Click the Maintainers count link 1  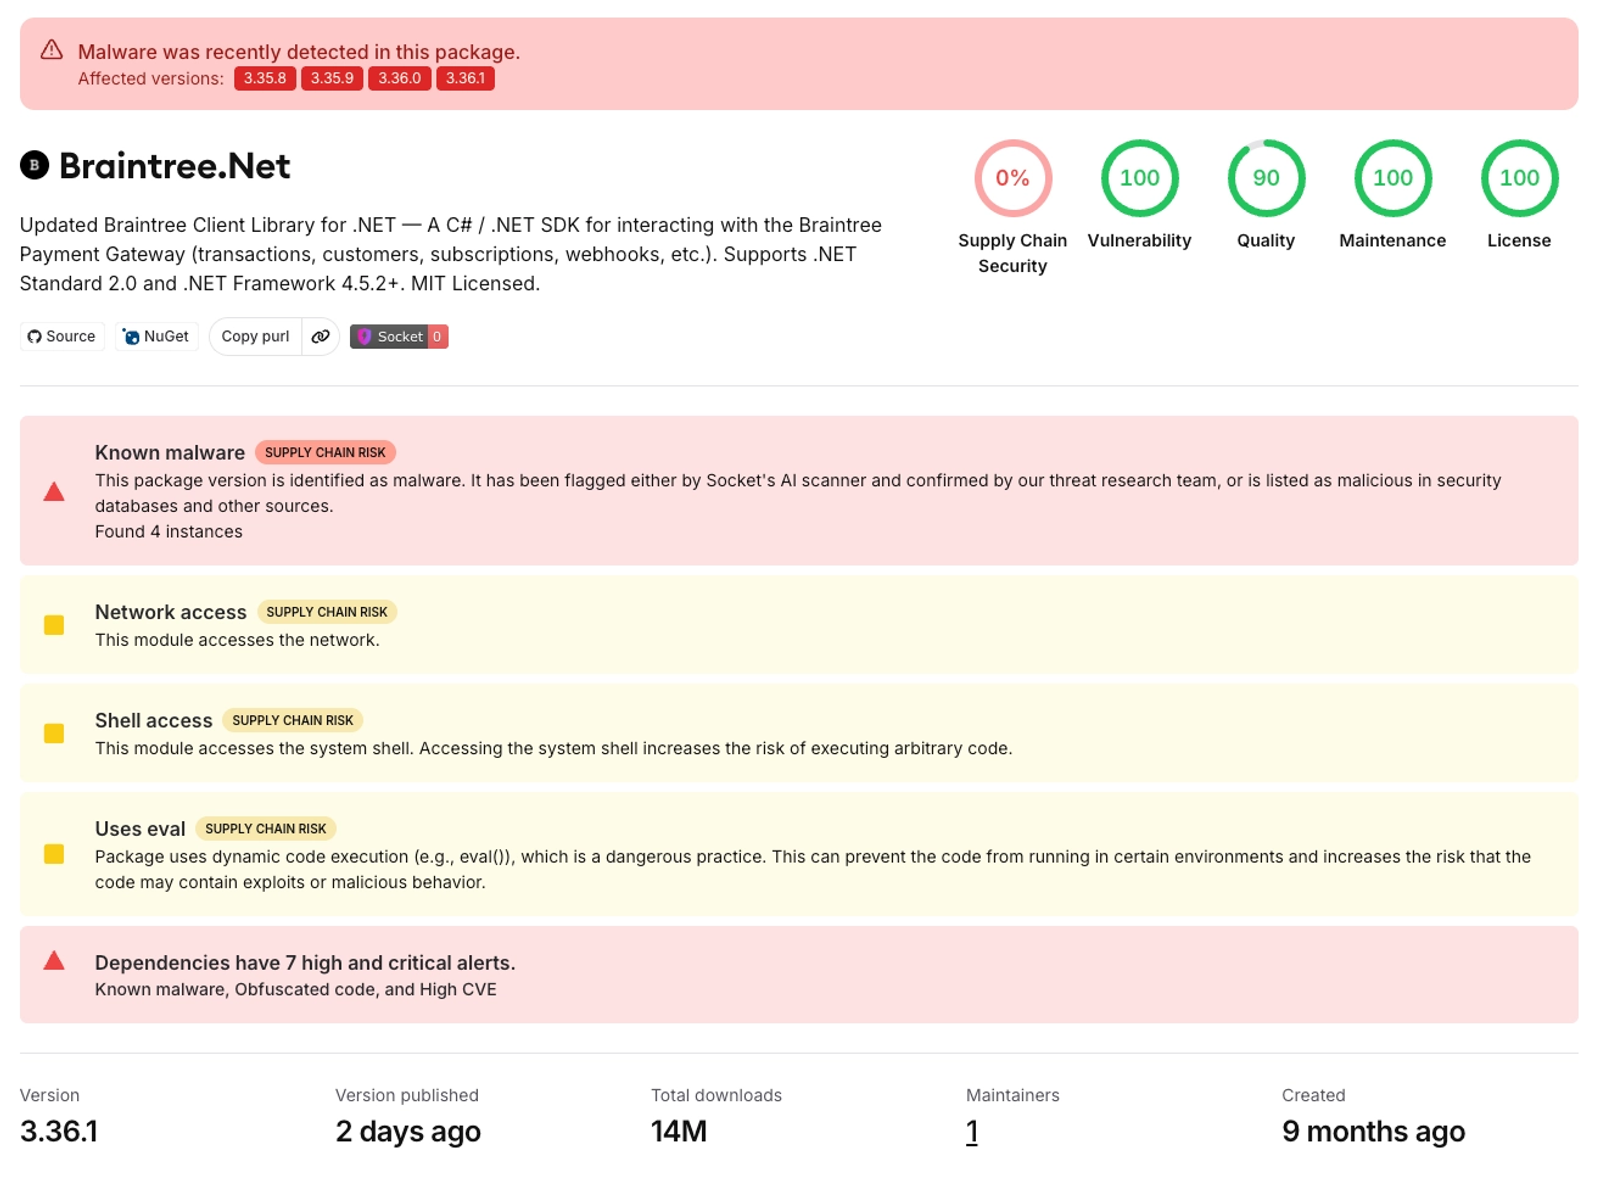point(972,1131)
